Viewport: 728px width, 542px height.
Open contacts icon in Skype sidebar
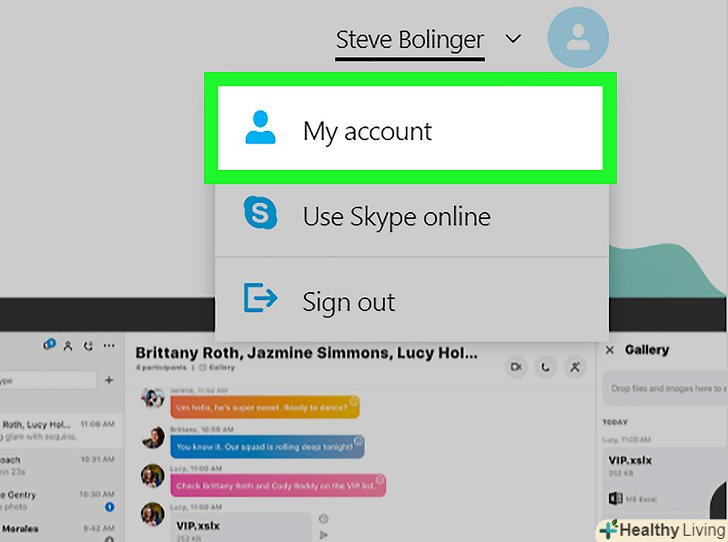(68, 346)
